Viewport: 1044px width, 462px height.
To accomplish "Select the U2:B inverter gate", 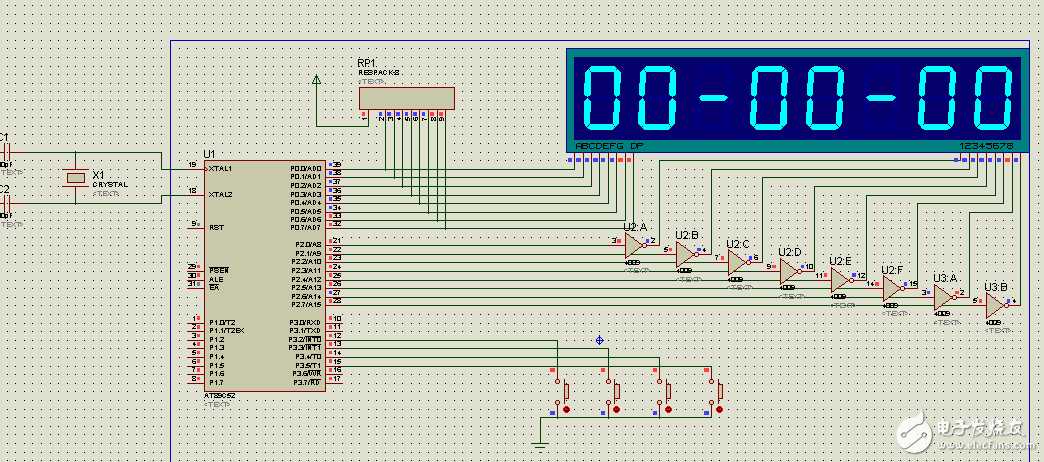I will point(686,255).
